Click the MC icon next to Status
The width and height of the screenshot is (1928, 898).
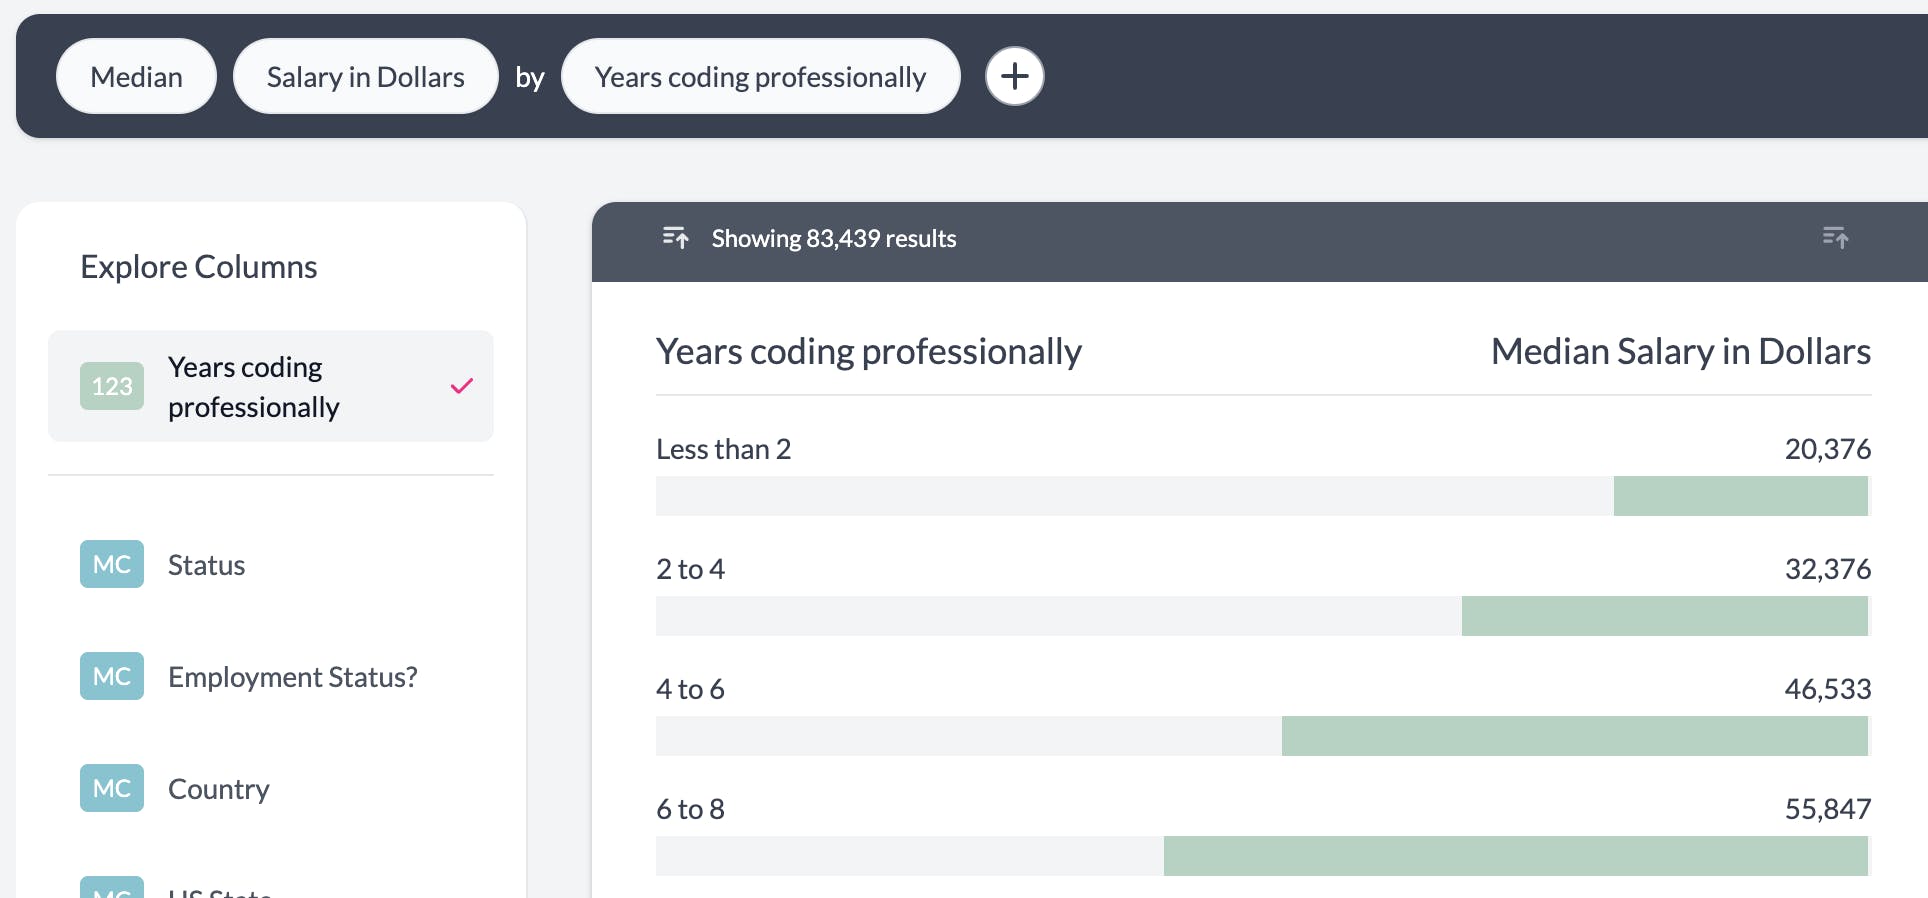tap(112, 564)
